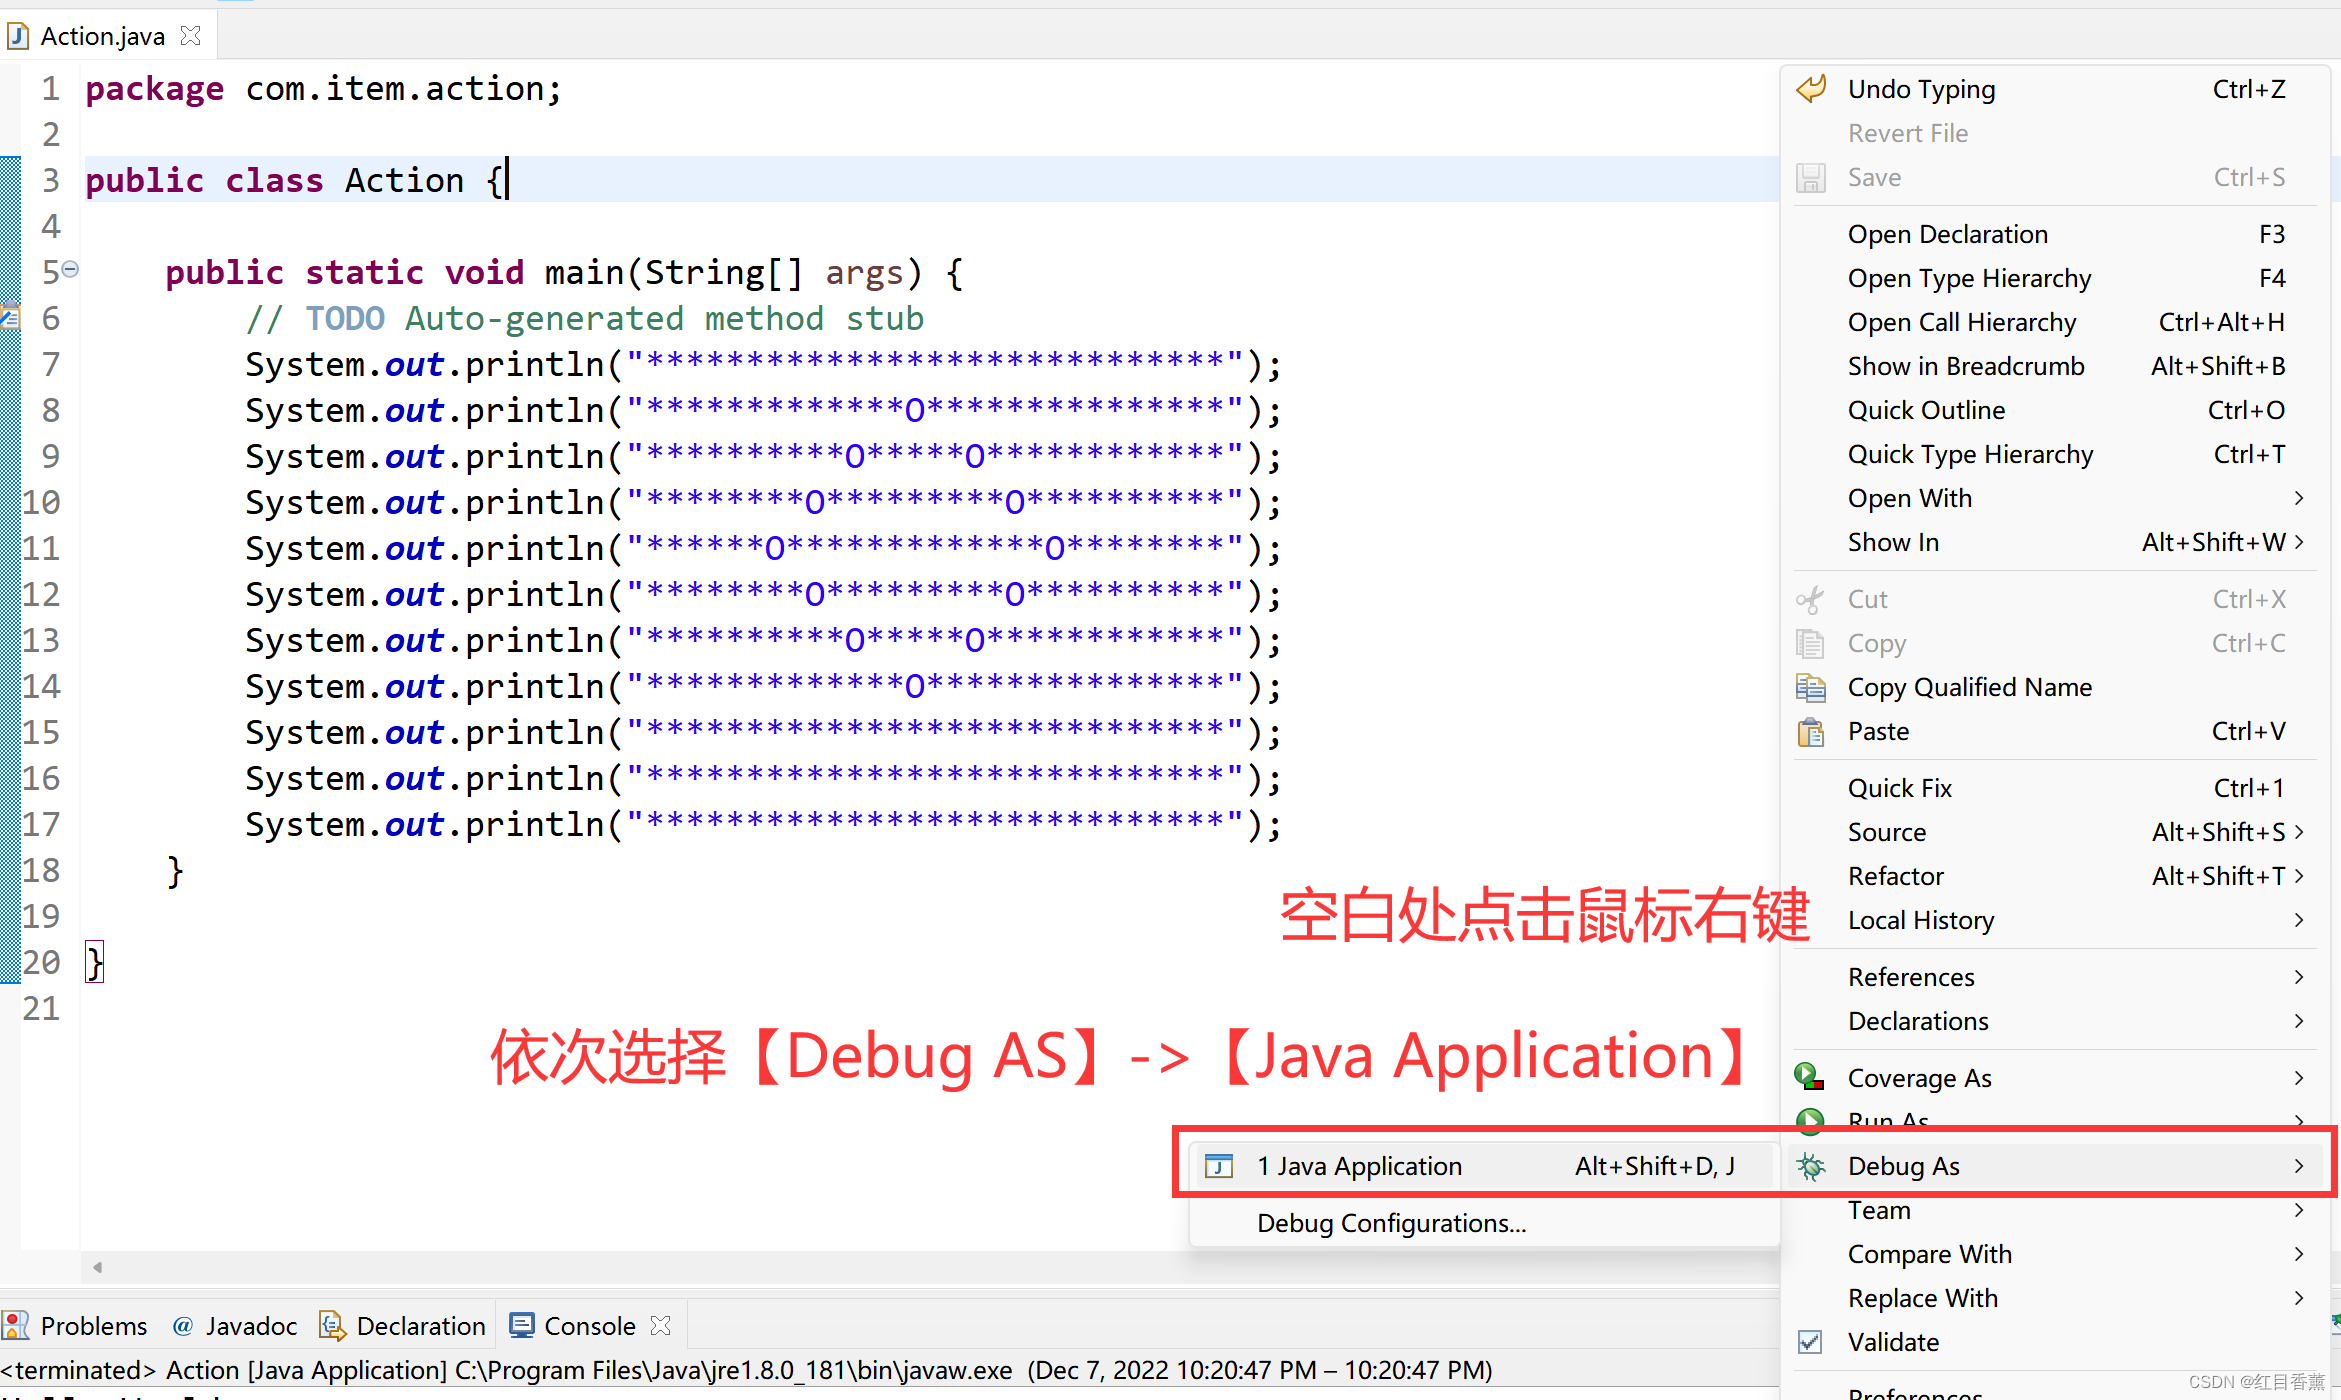
Task: Select Copy Qualified Name
Action: pos(1968,687)
